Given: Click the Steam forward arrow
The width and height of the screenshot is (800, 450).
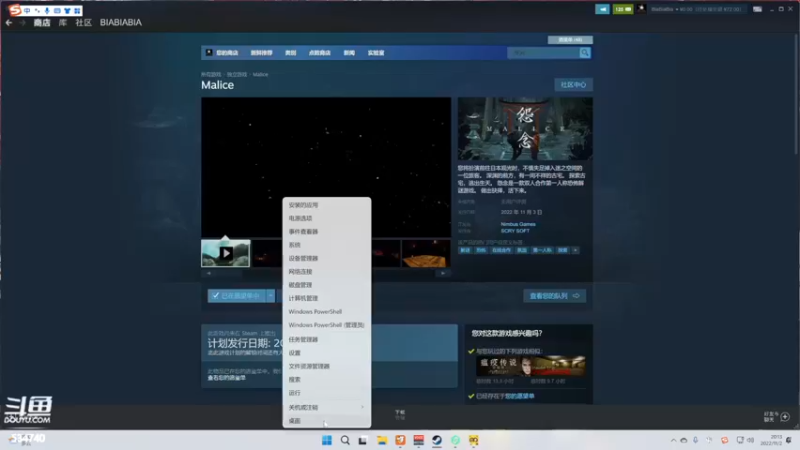Looking at the screenshot, I should coord(22,22).
